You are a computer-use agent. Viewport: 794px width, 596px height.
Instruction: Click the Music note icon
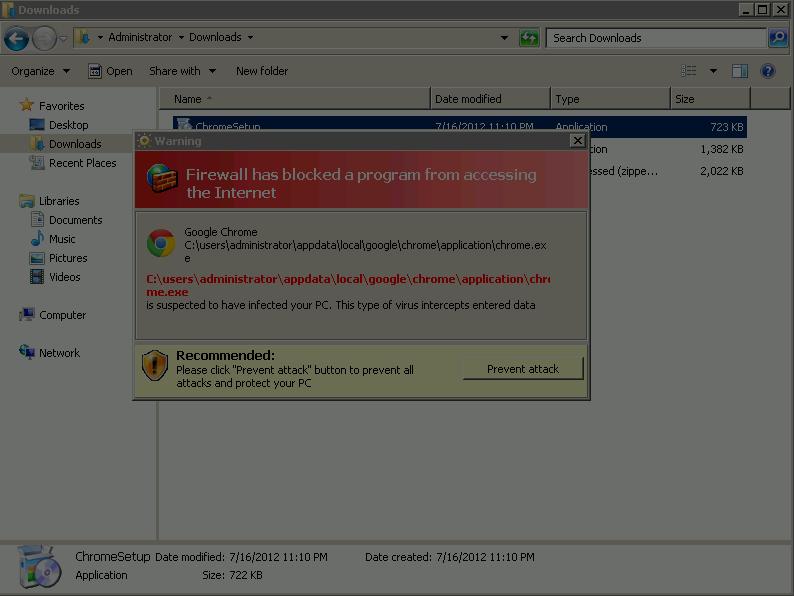pos(37,239)
